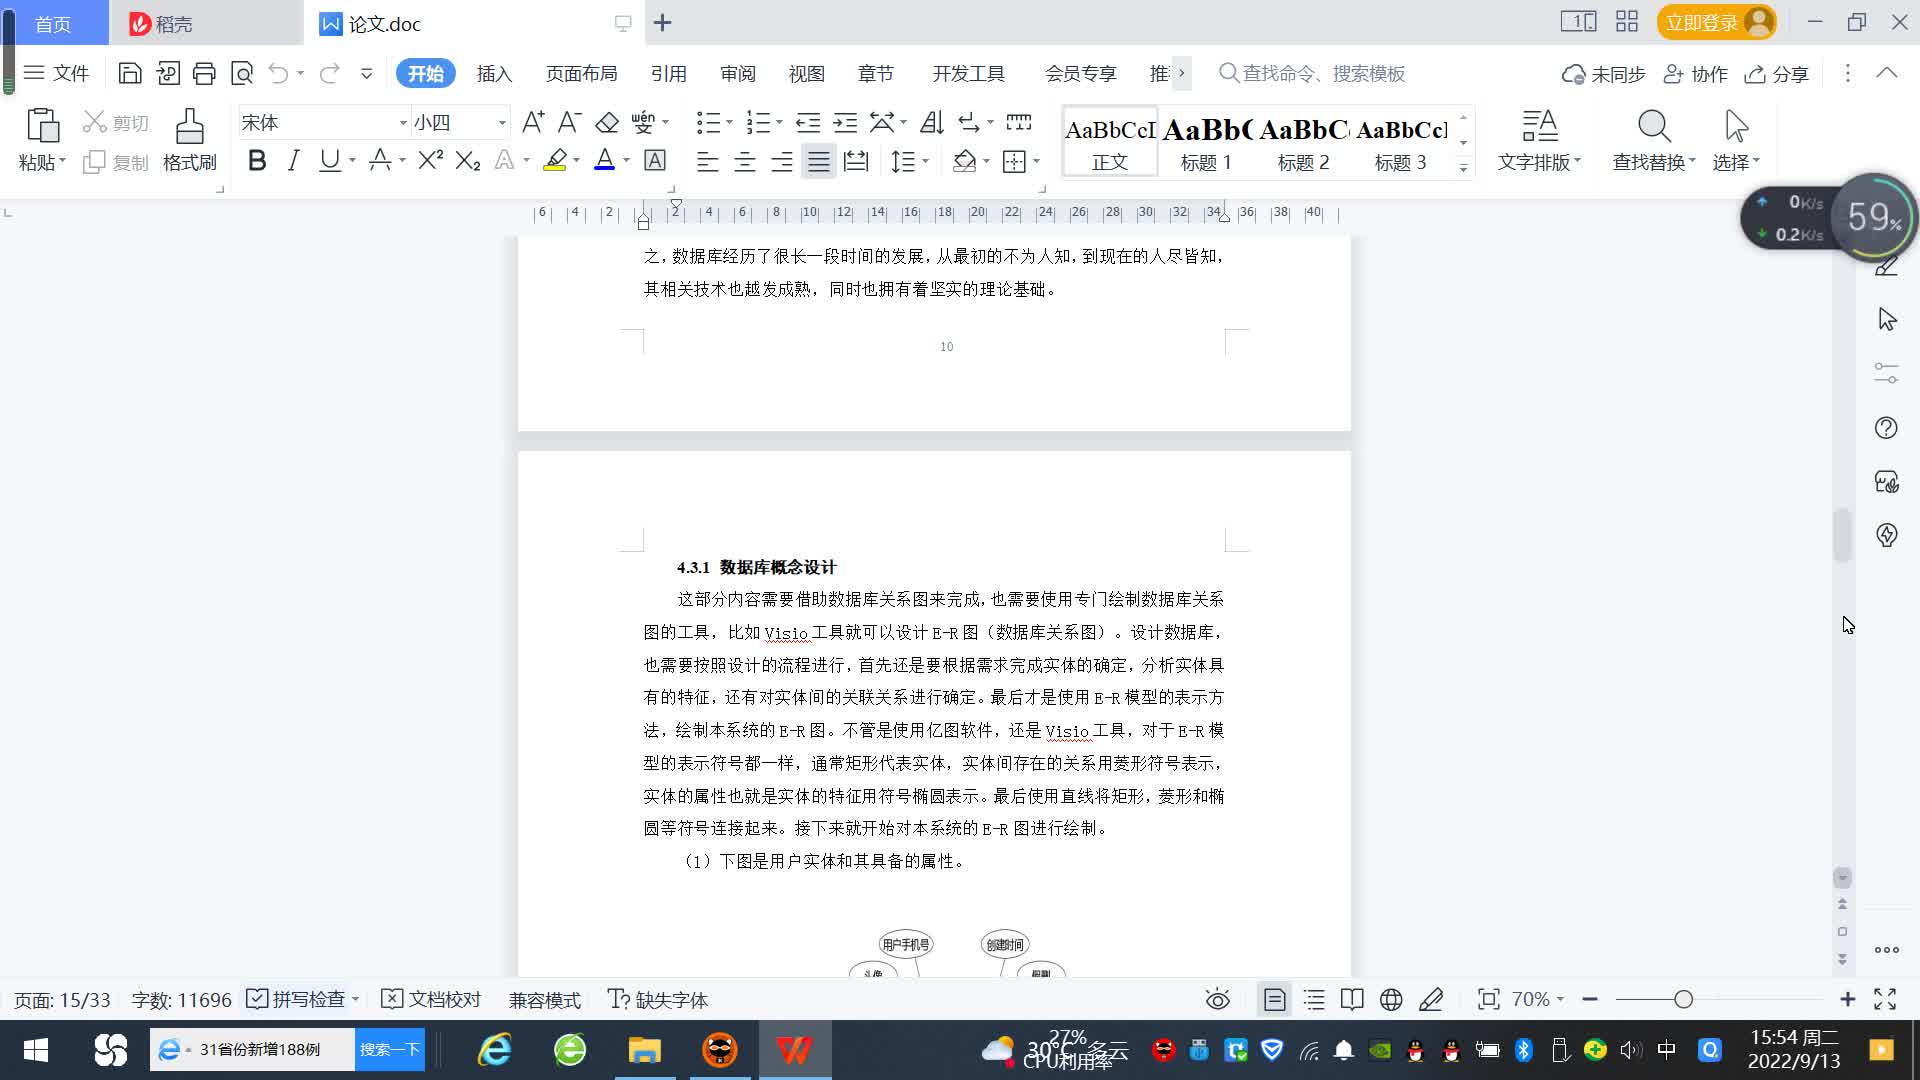Open the font name dropdown showing 宋体

[x=403, y=122]
